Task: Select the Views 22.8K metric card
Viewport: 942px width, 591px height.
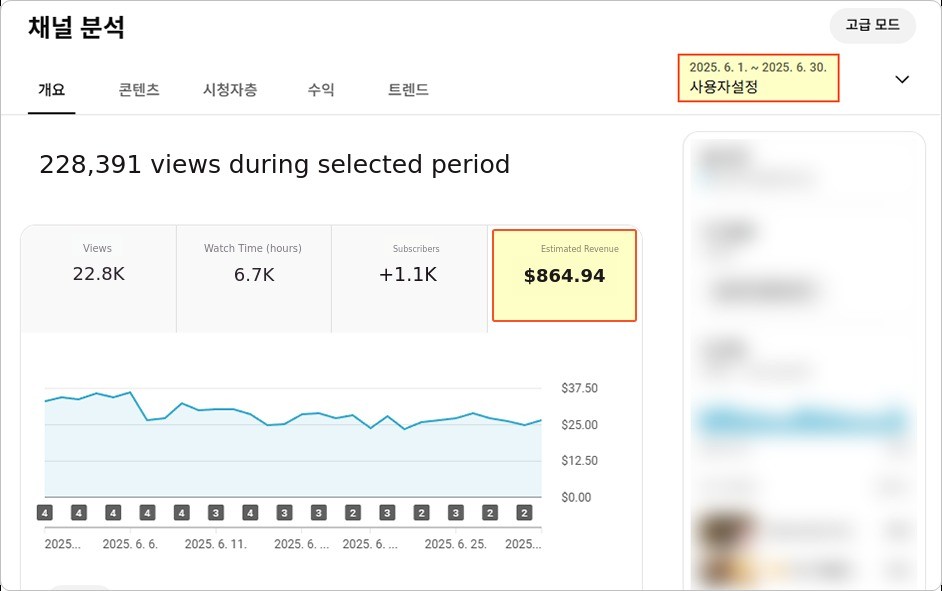Action: pyautogui.click(x=99, y=279)
